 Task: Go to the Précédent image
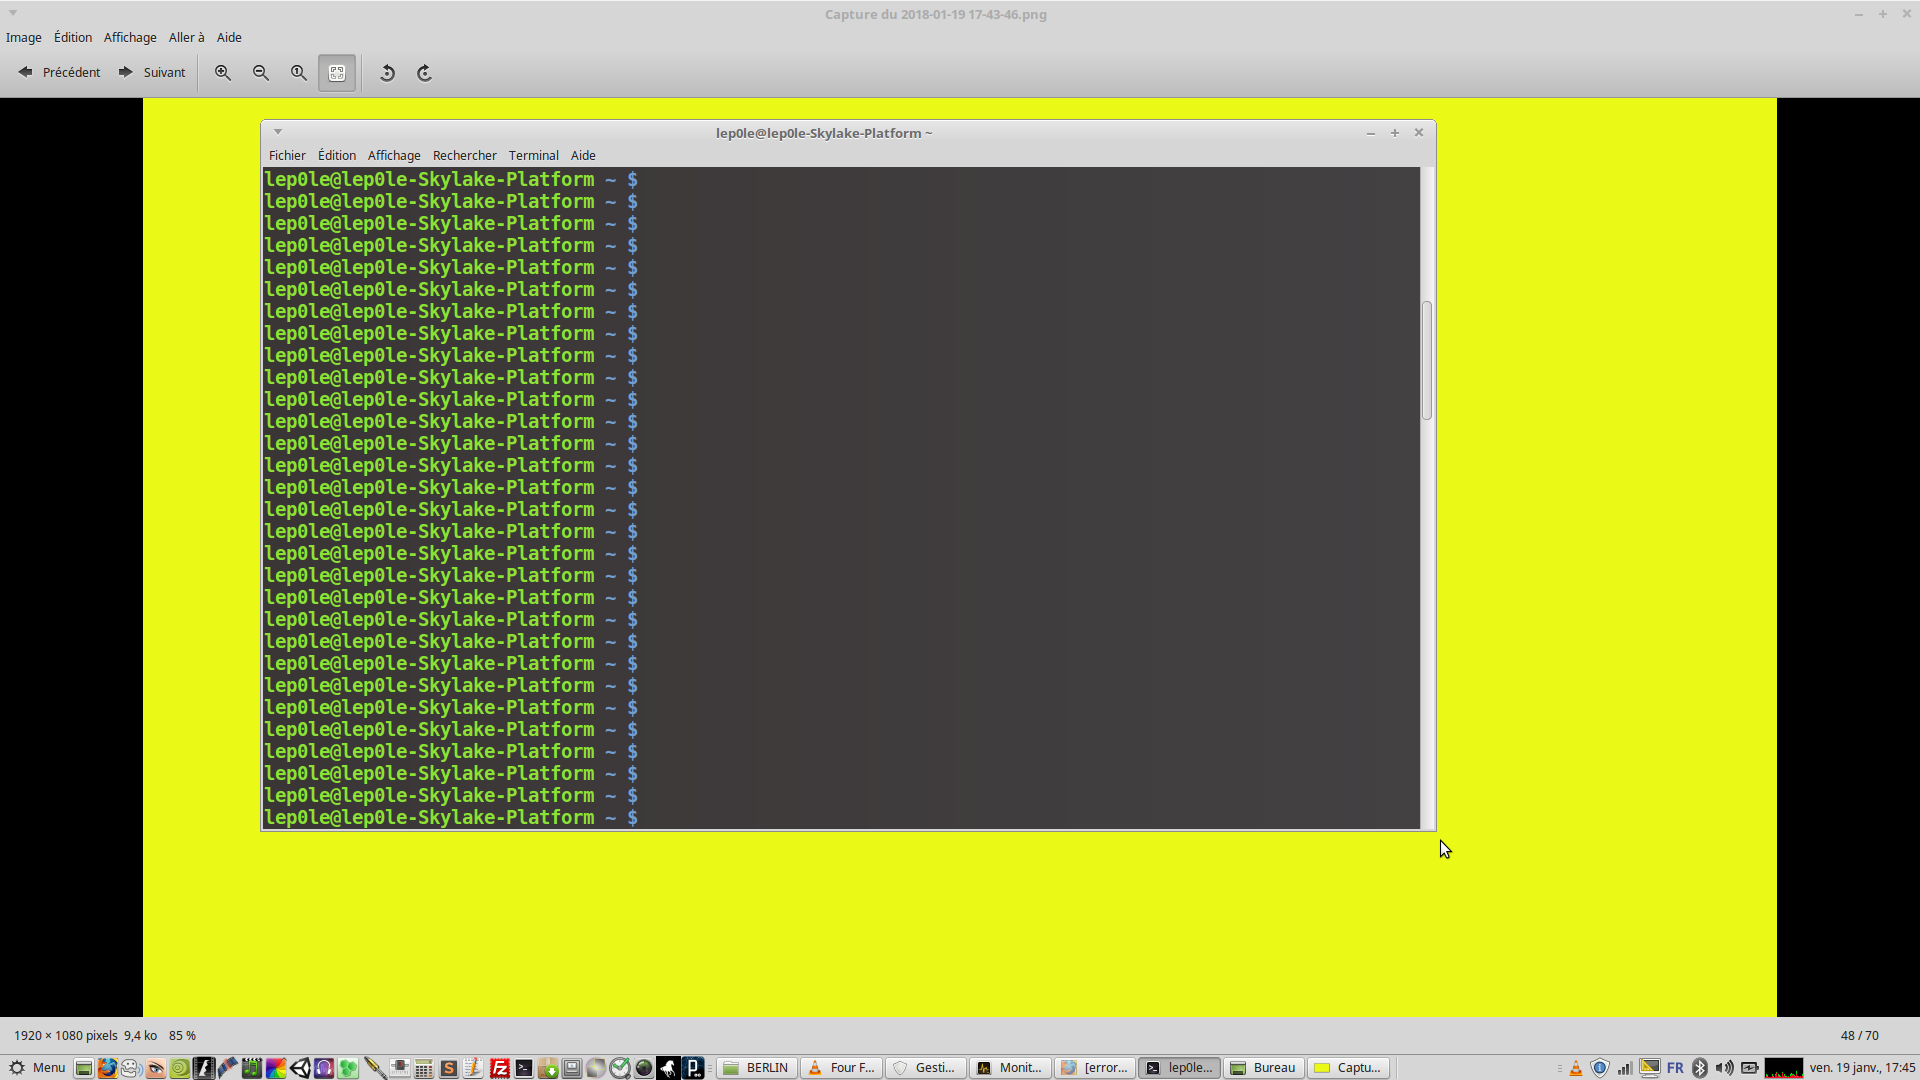tap(60, 73)
